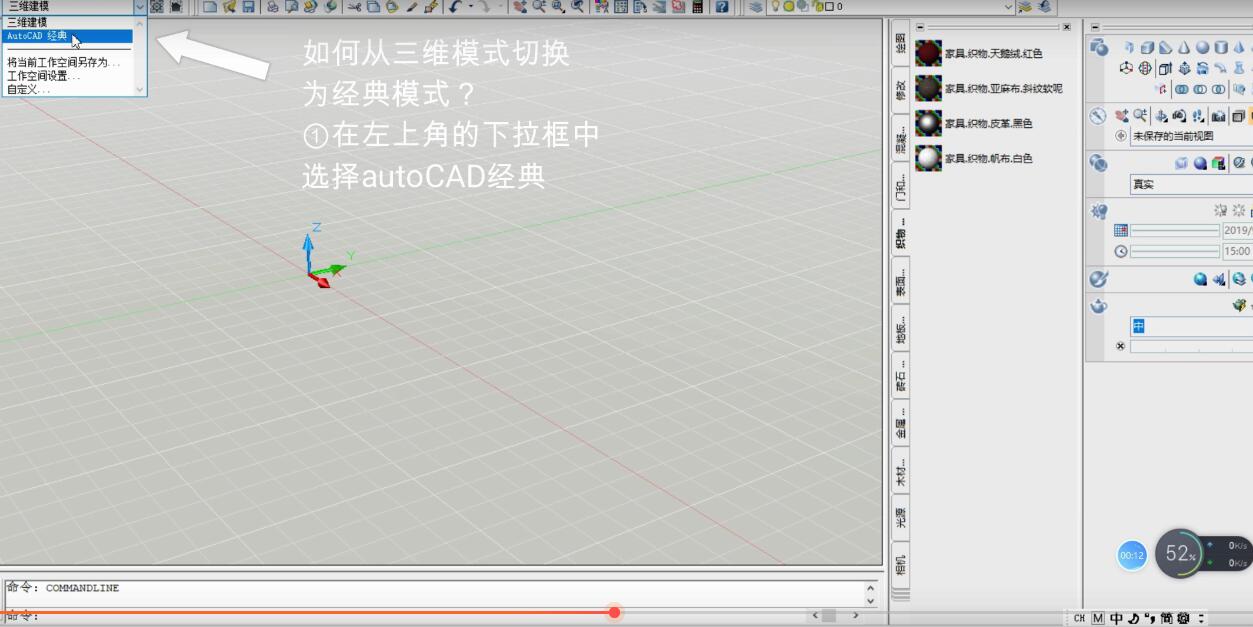Screen dimensions: 1253x627
Task: Select the Plot printer icon
Action: tap(272, 7)
